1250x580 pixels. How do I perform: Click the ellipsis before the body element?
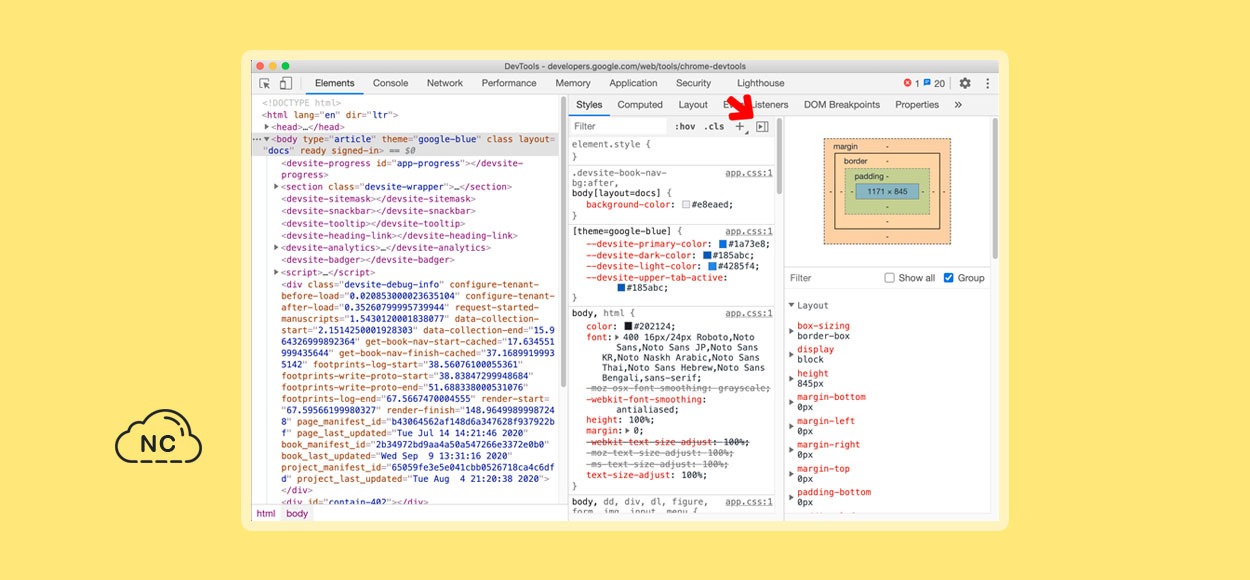(257, 139)
